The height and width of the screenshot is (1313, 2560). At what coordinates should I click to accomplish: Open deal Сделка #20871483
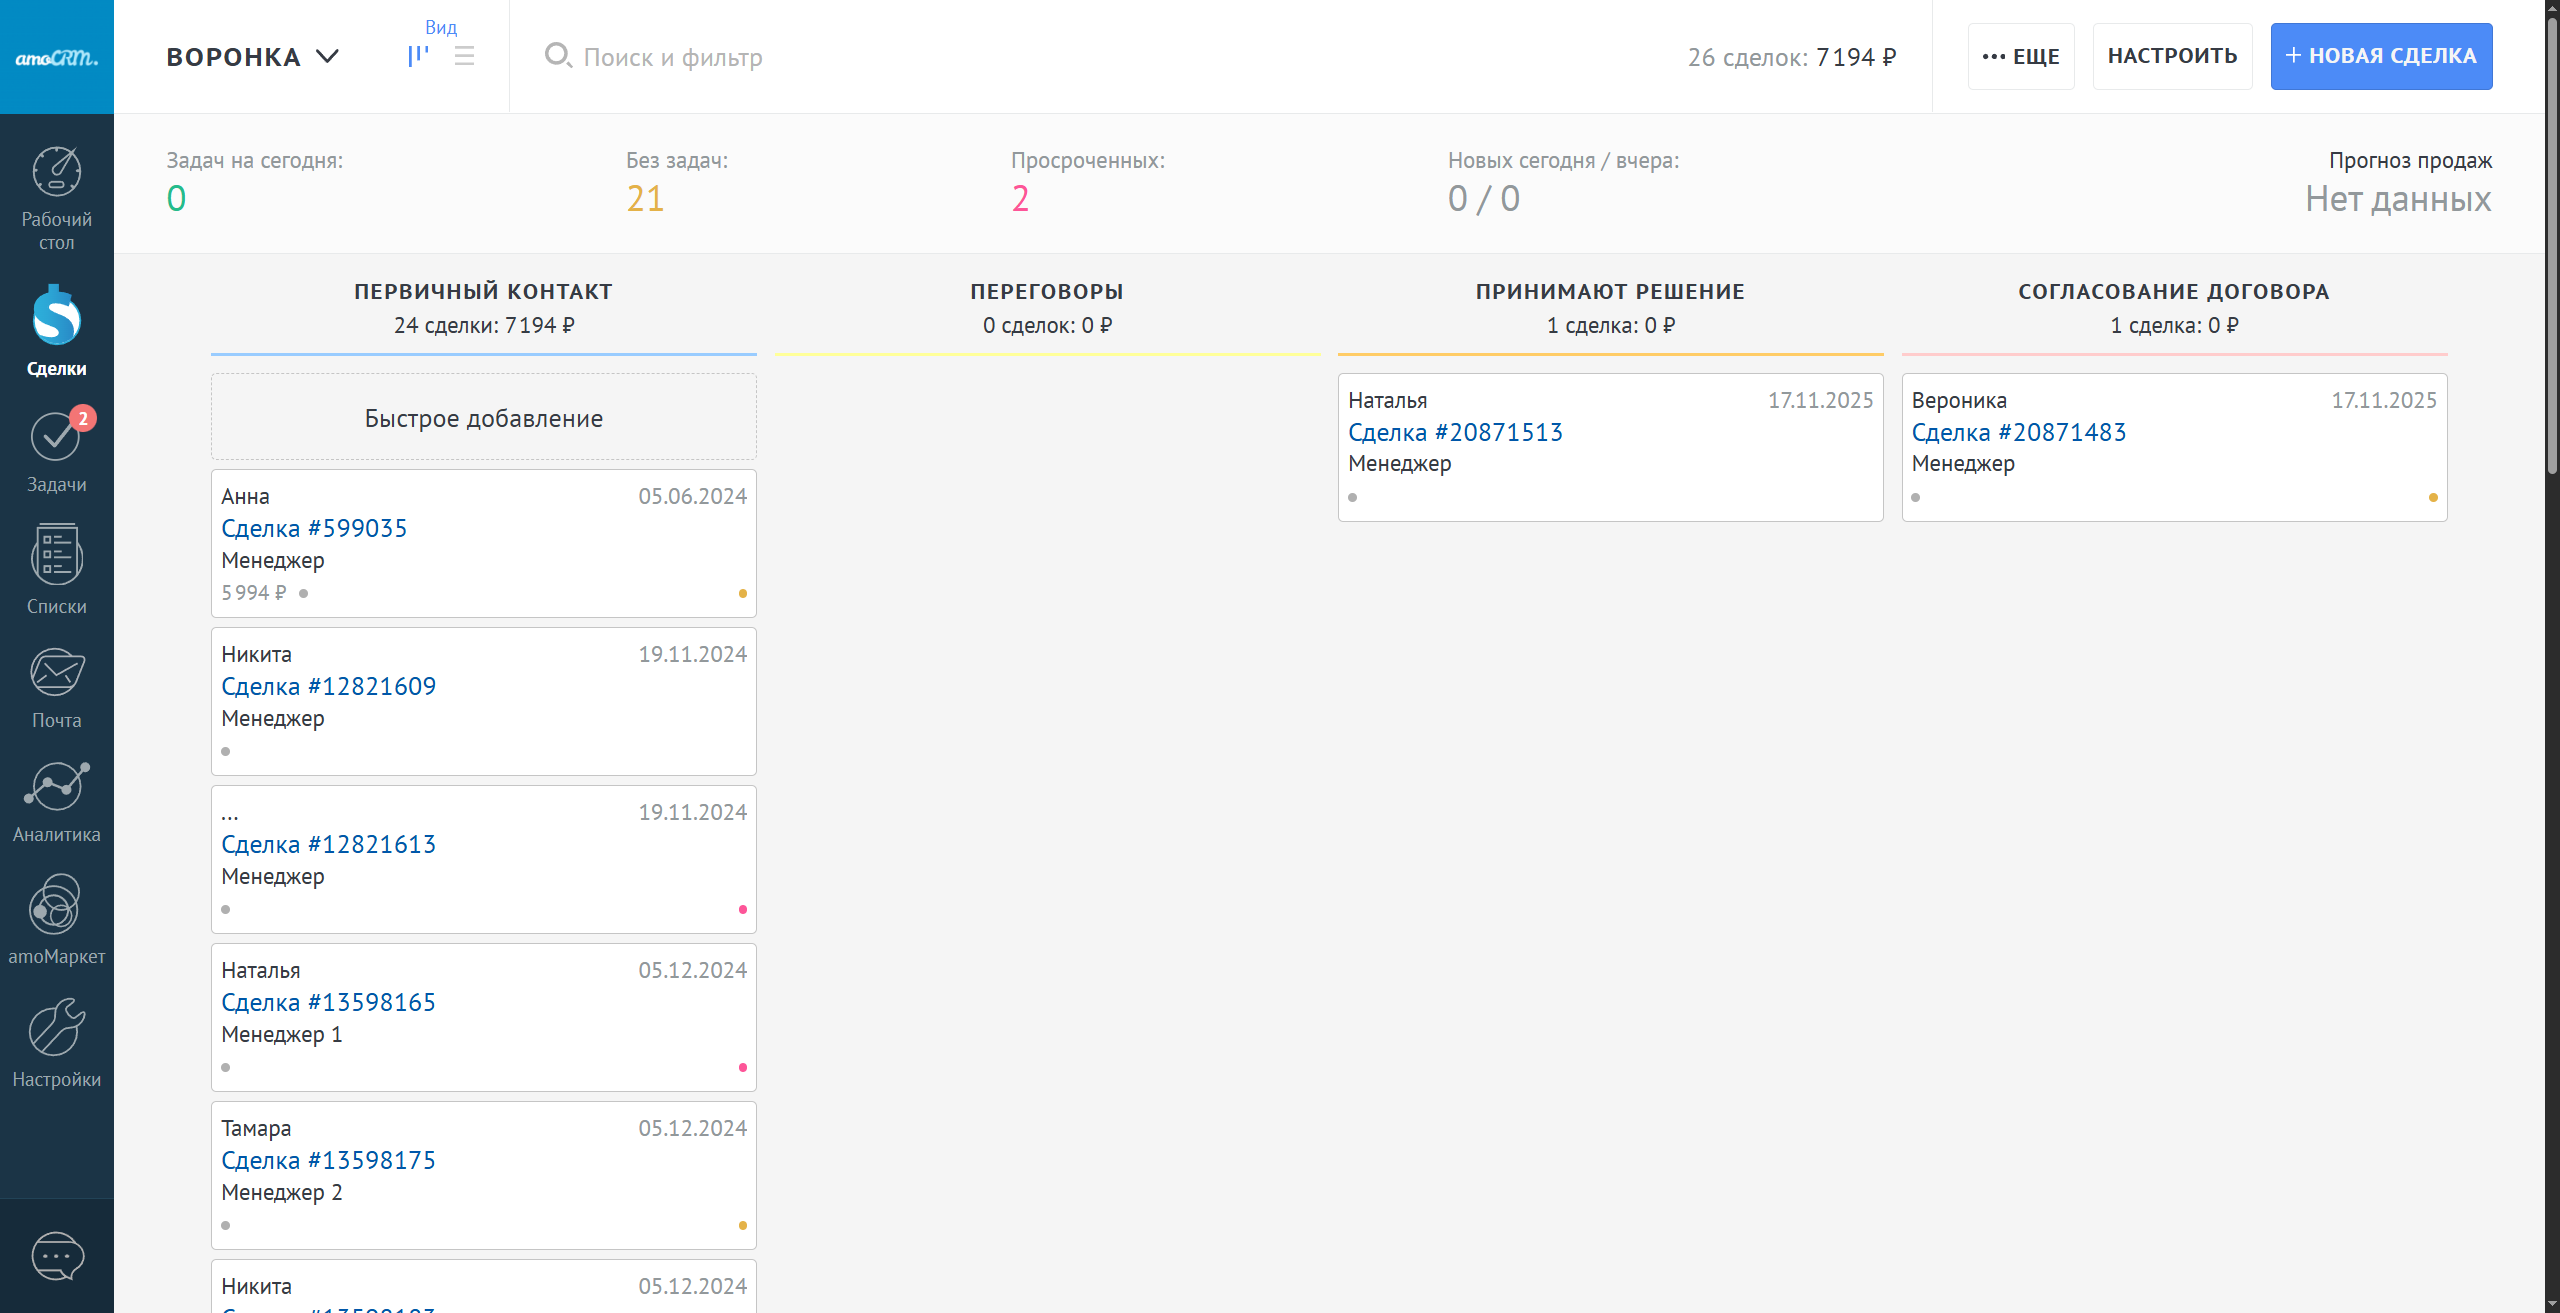(2018, 432)
